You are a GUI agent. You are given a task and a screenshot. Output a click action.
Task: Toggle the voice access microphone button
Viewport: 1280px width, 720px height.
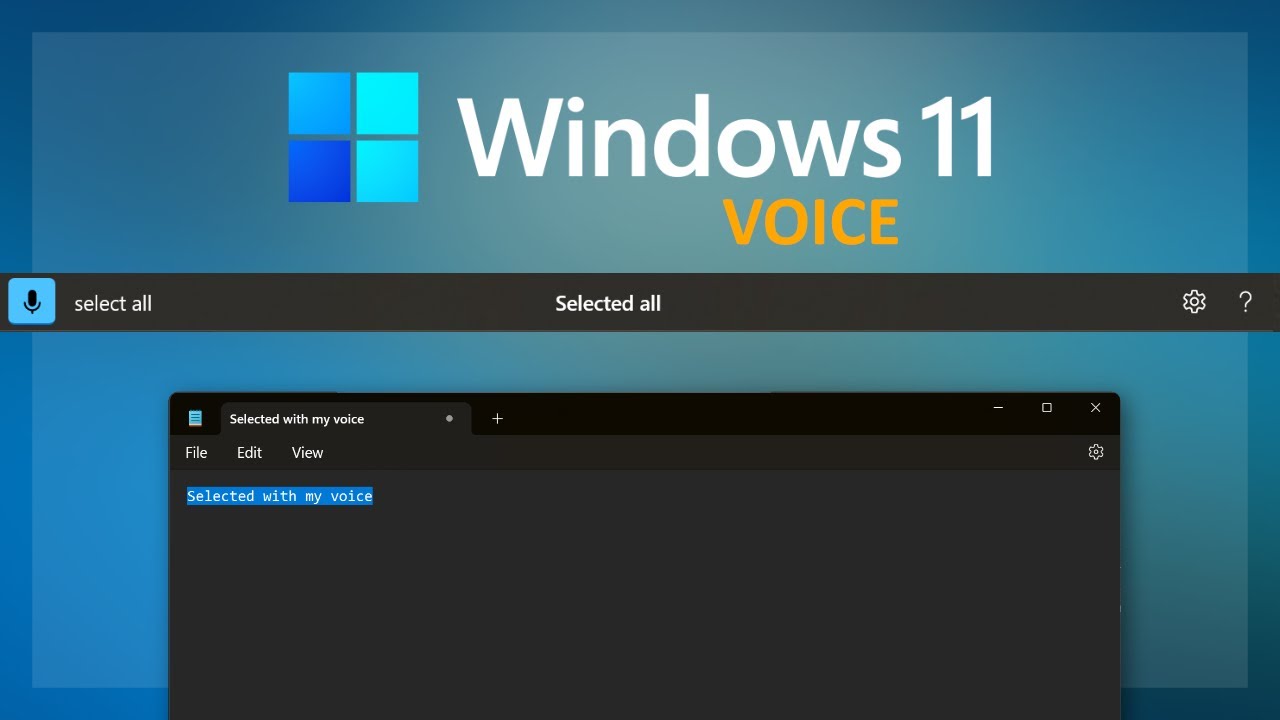32,302
